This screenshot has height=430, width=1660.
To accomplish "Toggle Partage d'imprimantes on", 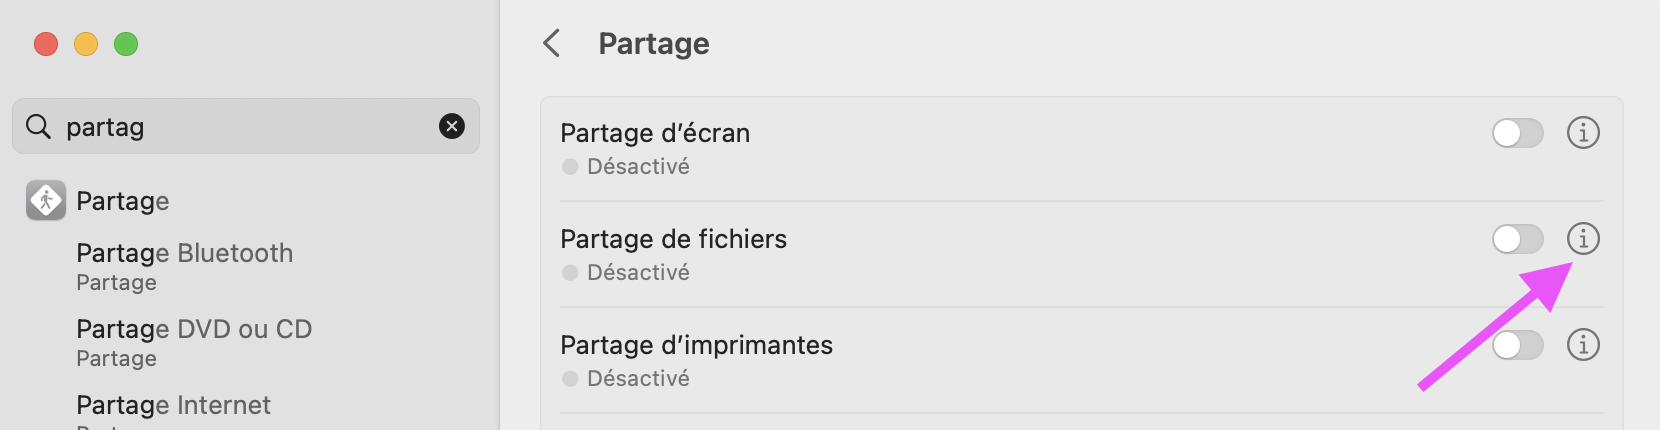I will click(x=1517, y=344).
